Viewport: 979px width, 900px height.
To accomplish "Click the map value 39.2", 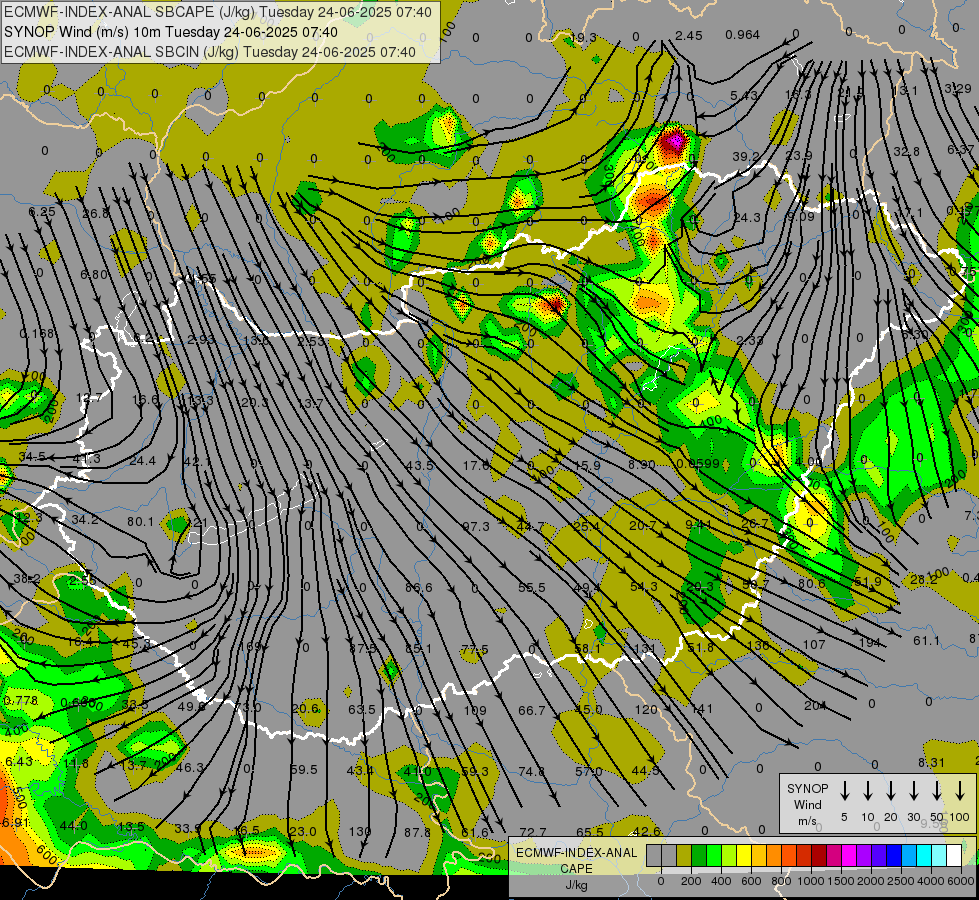I will [x=746, y=157].
